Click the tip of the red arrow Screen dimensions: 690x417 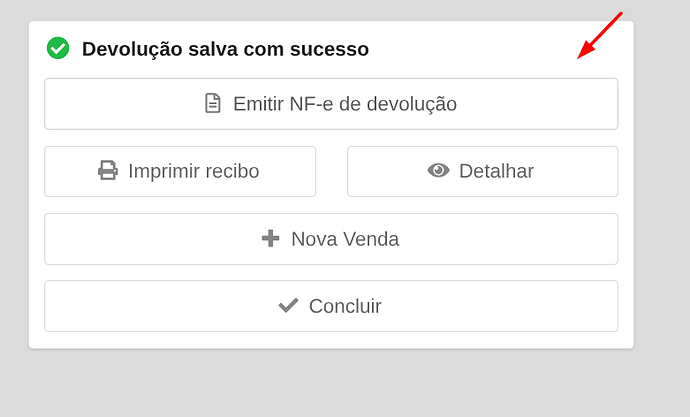point(579,58)
